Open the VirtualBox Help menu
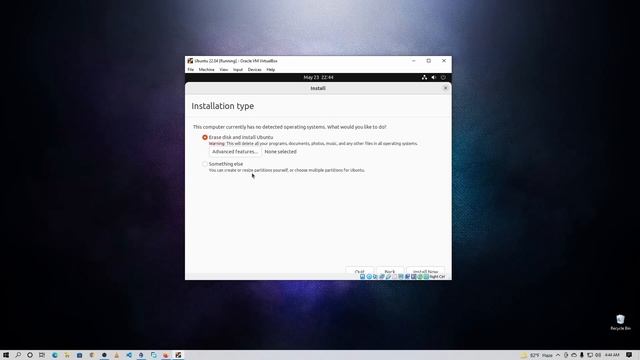 click(x=271, y=70)
